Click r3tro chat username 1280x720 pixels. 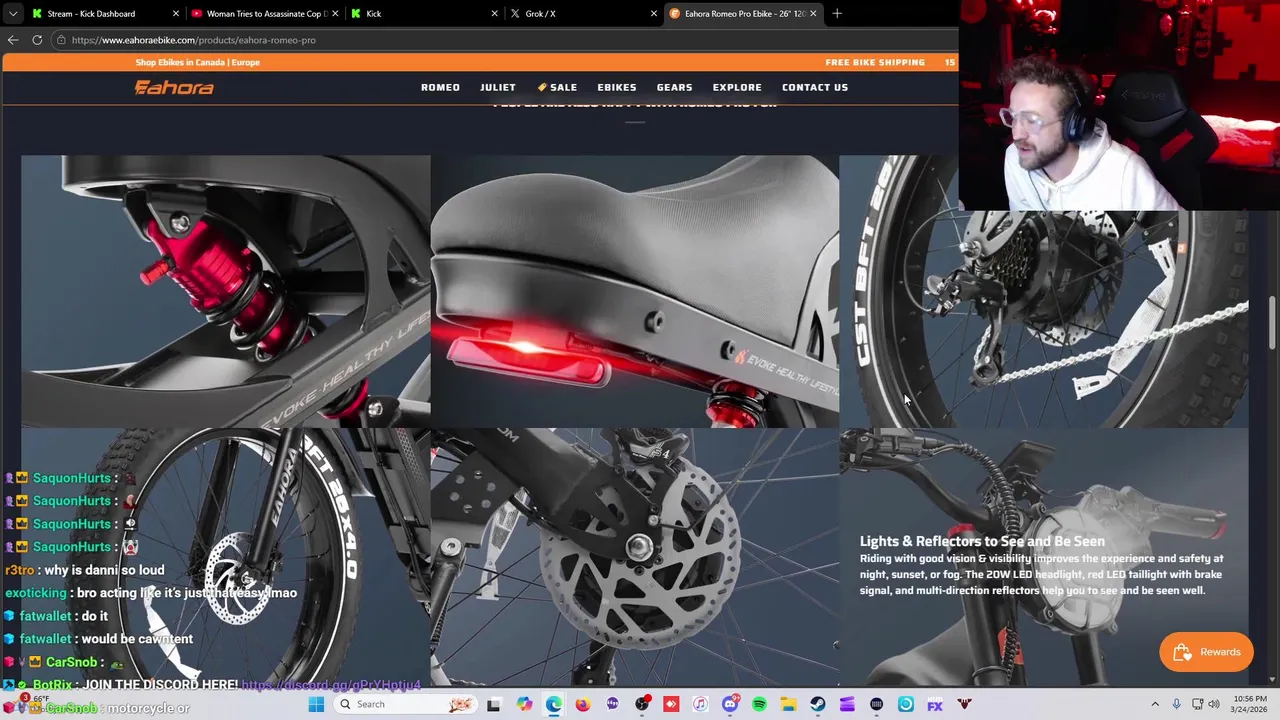point(20,570)
